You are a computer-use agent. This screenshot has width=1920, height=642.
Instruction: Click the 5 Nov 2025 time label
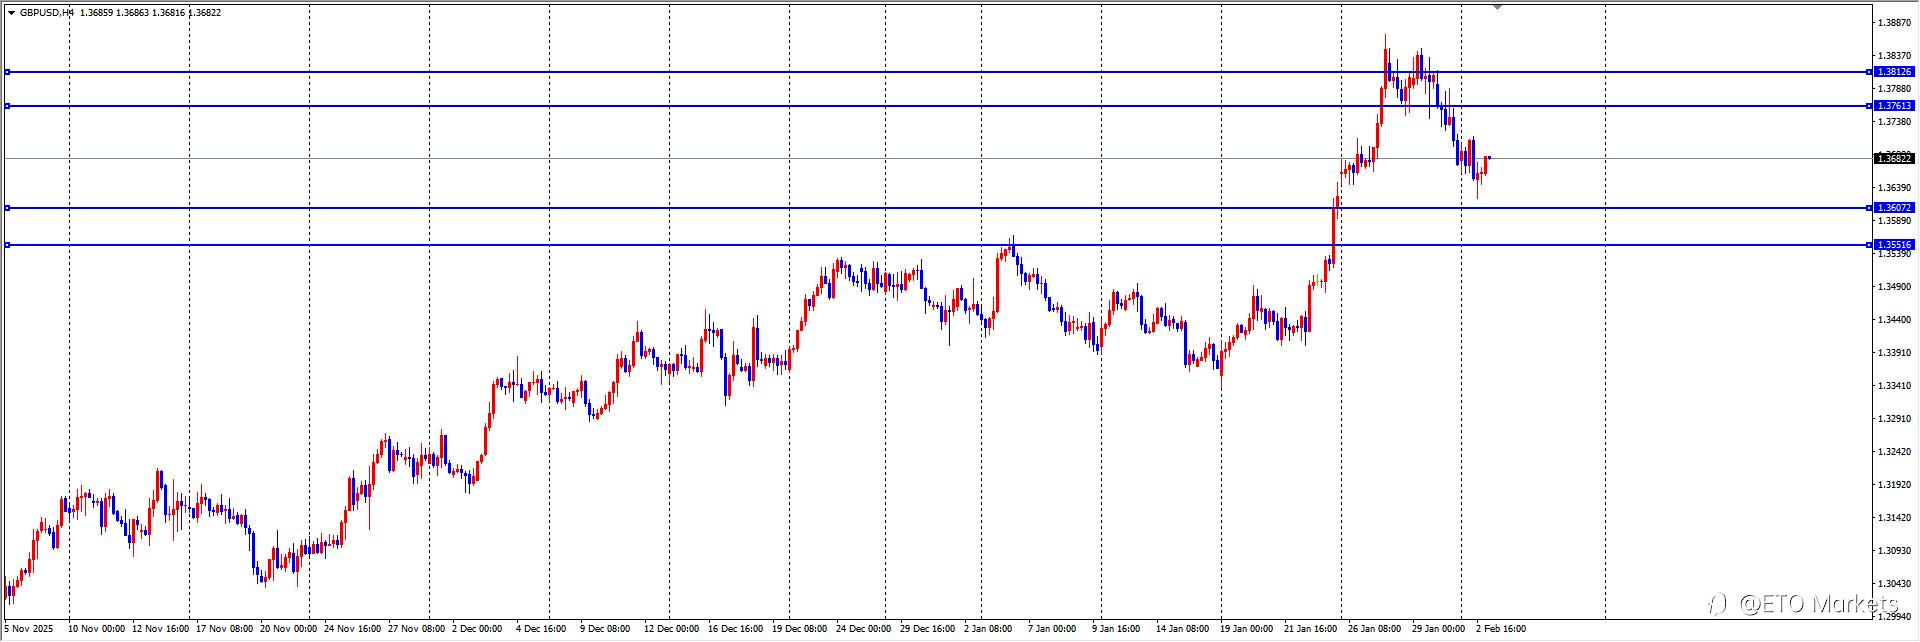[27, 629]
